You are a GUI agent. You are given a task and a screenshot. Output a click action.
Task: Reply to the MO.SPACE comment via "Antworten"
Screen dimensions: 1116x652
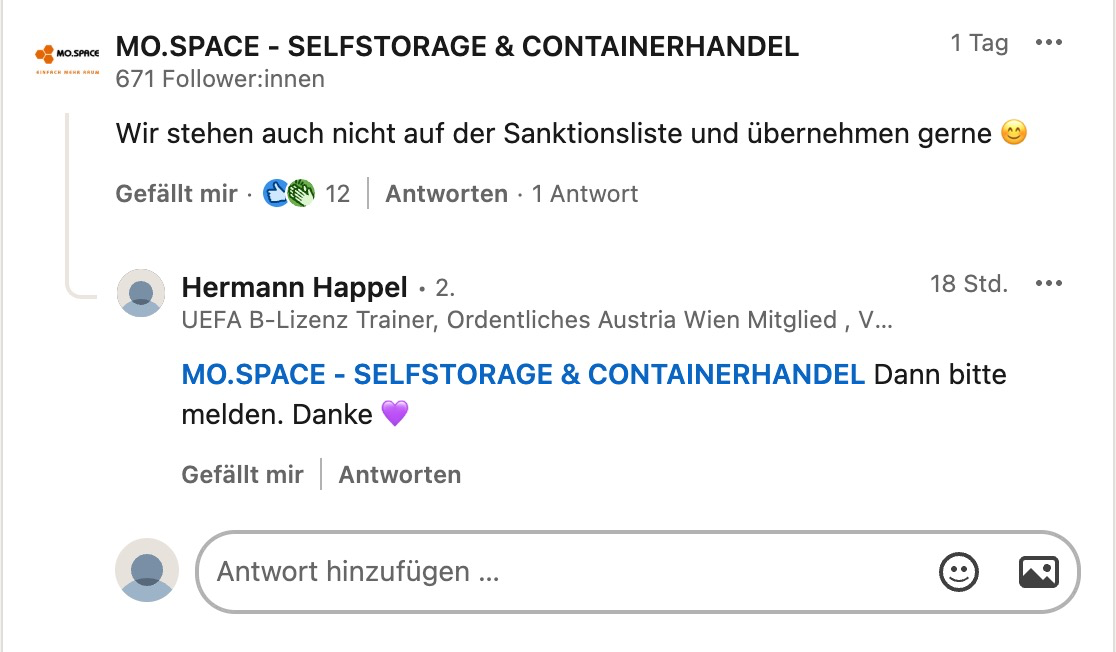446,193
